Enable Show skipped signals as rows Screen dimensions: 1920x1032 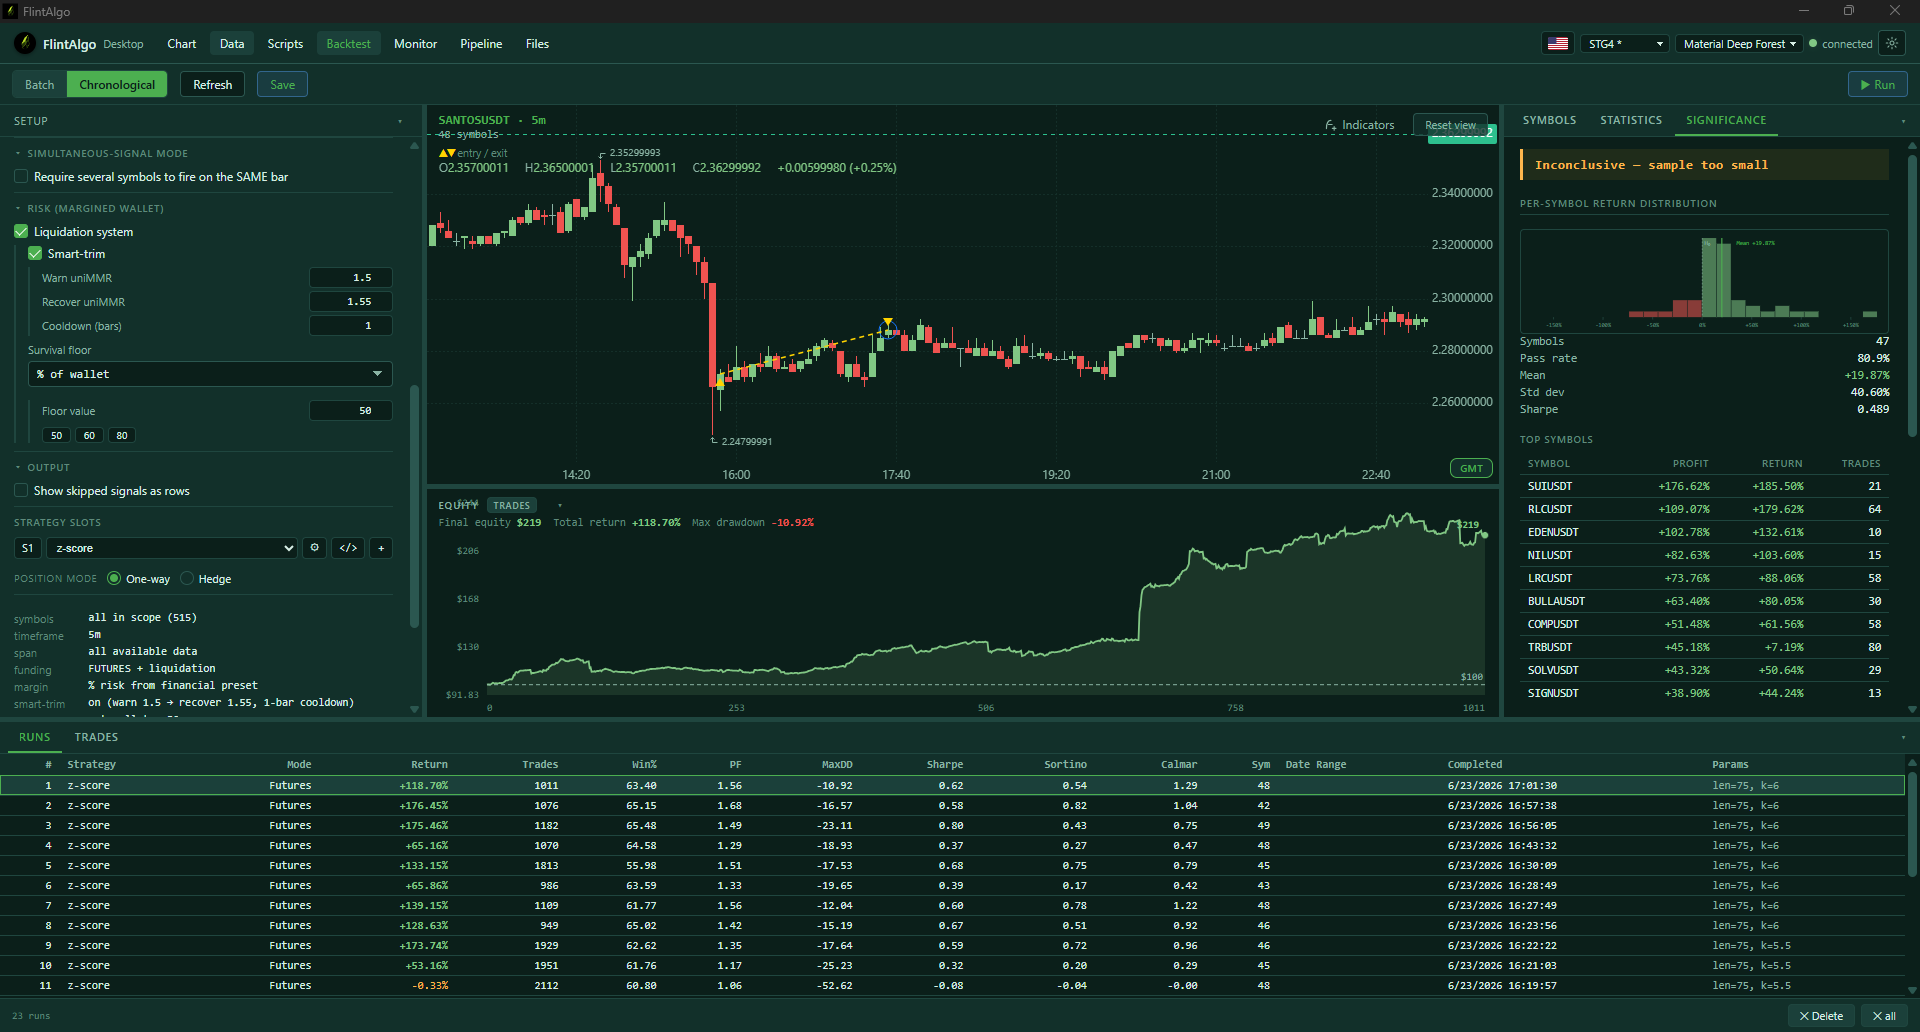[x=21, y=491]
